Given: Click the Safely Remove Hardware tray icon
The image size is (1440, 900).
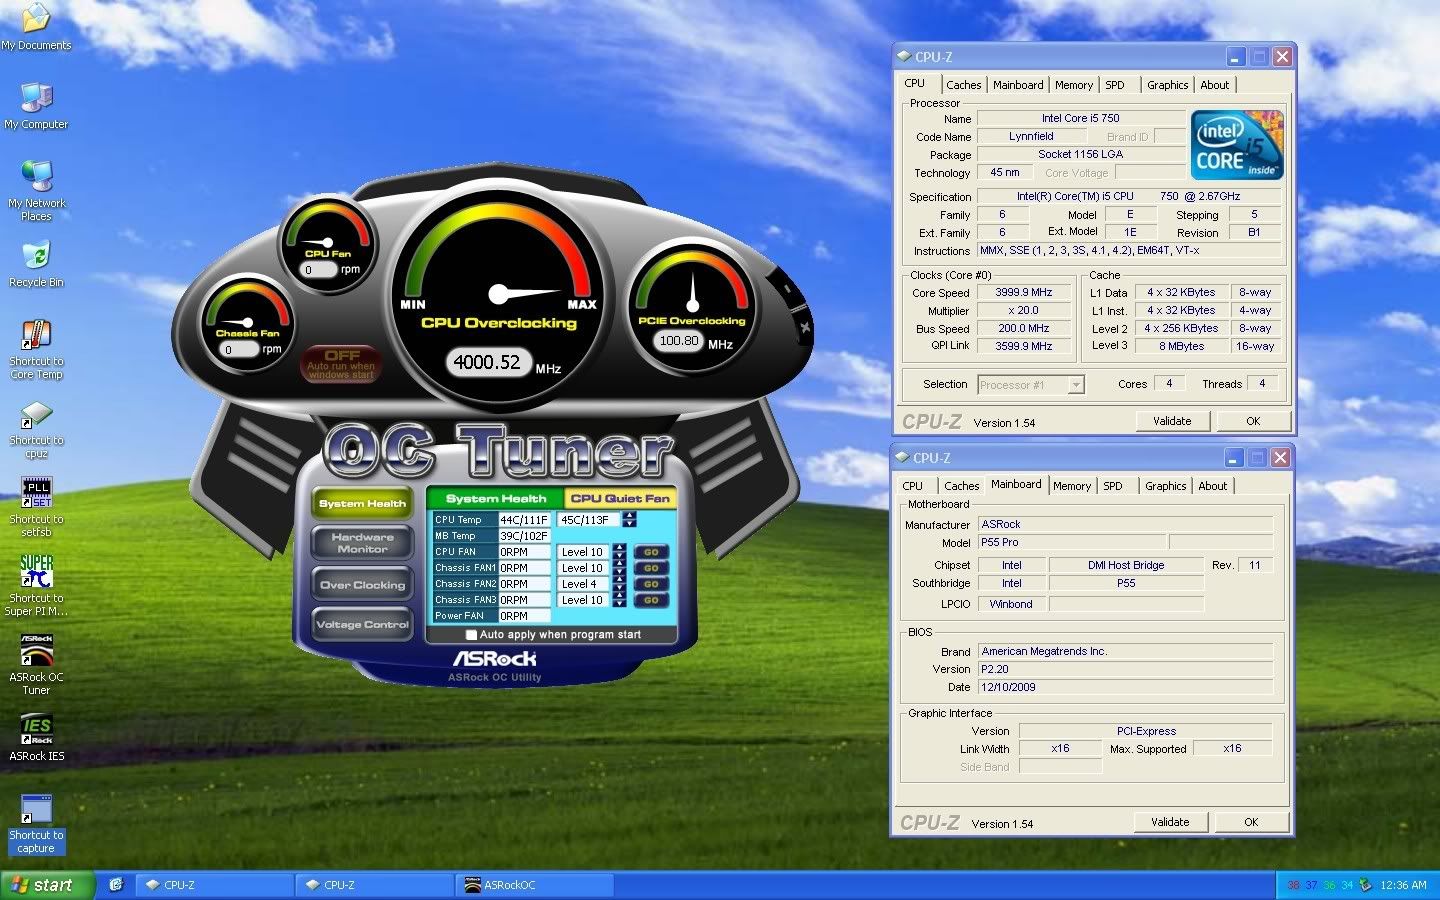Looking at the screenshot, I should pos(1365,885).
